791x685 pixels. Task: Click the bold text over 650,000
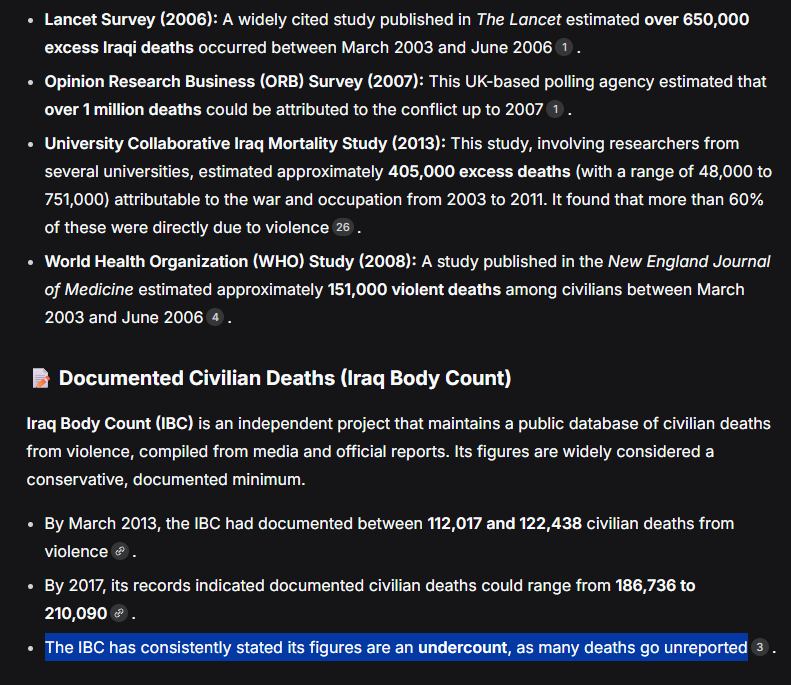697,20
